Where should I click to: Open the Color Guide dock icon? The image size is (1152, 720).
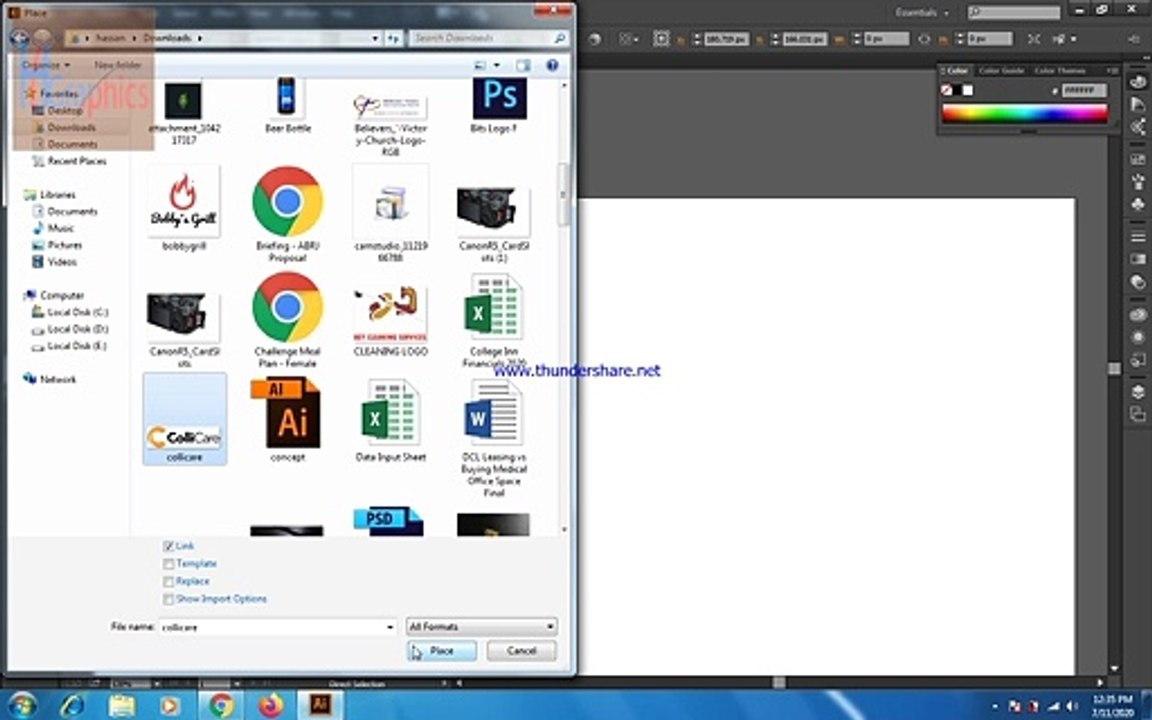(x=1137, y=105)
